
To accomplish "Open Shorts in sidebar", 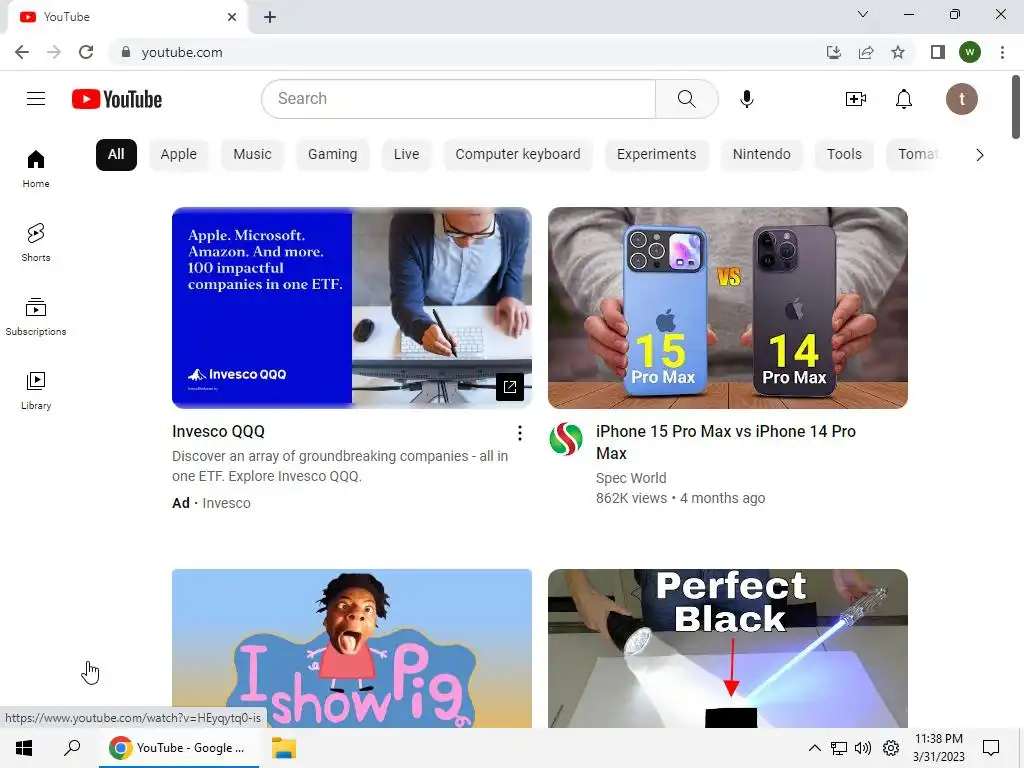I will 36,243.
